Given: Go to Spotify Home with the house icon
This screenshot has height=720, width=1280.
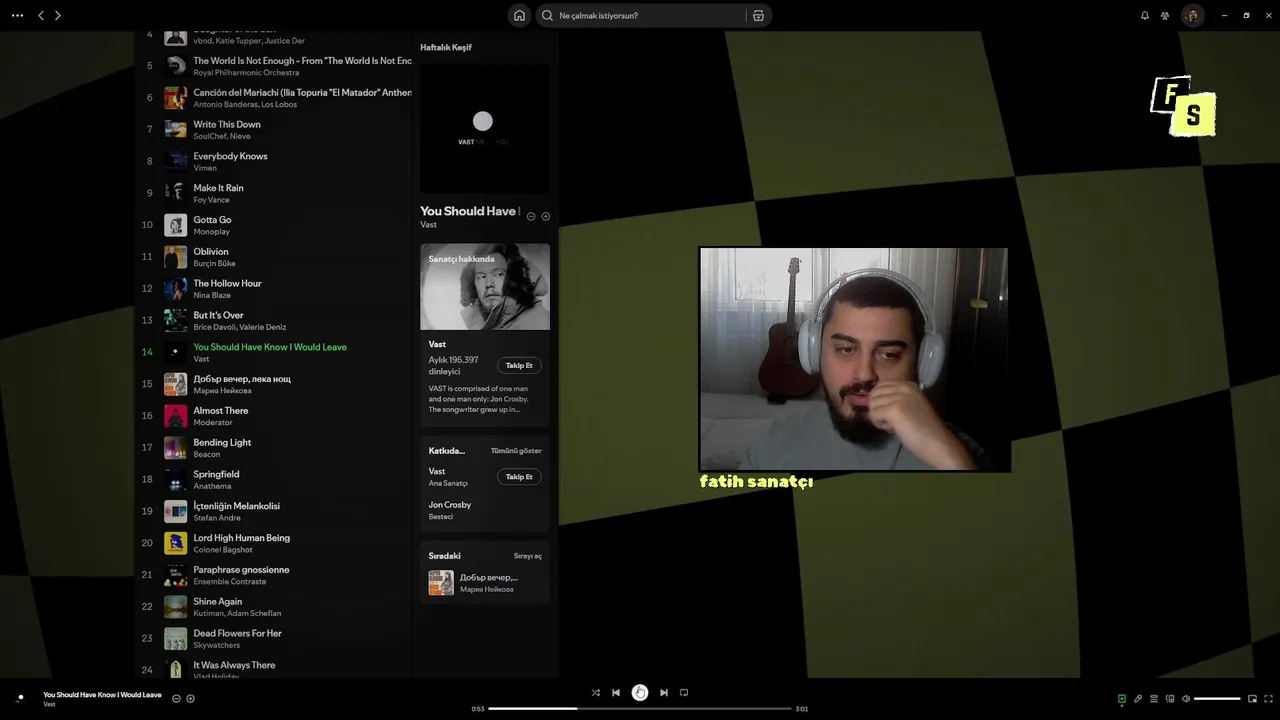Looking at the screenshot, I should (x=519, y=15).
